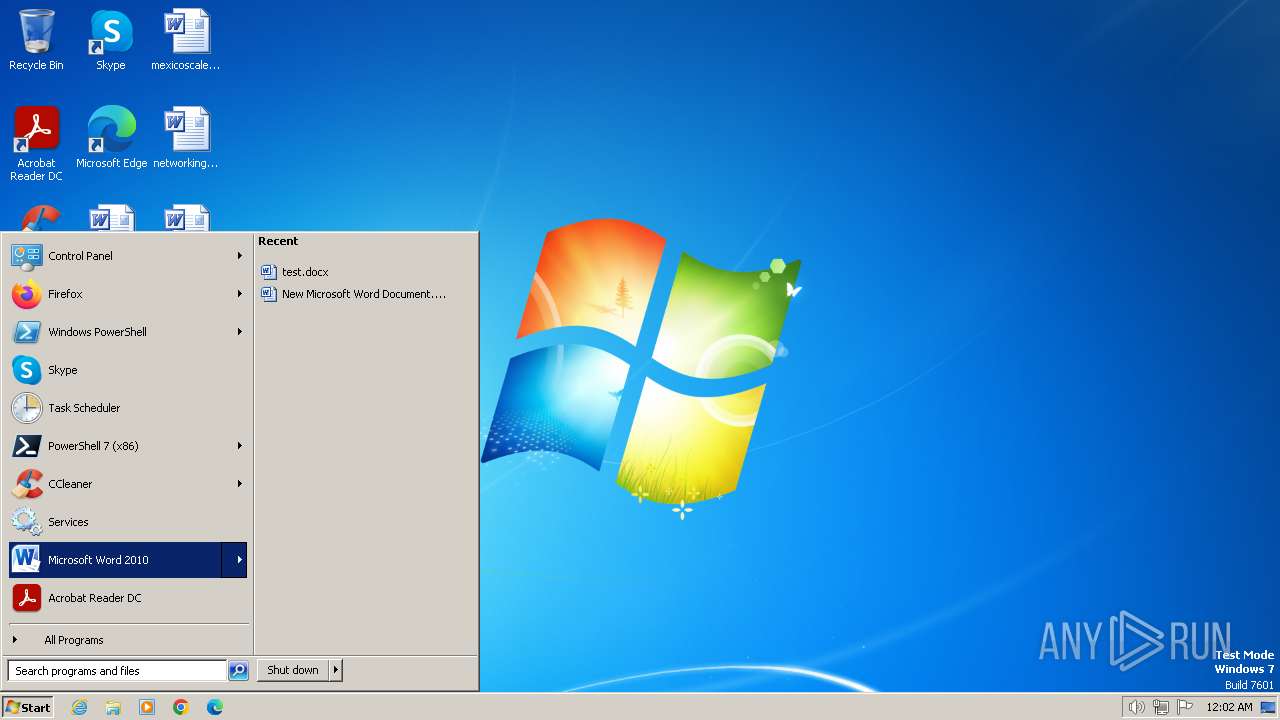
Task: Click Task Scheduler clock icon
Action: click(27, 408)
